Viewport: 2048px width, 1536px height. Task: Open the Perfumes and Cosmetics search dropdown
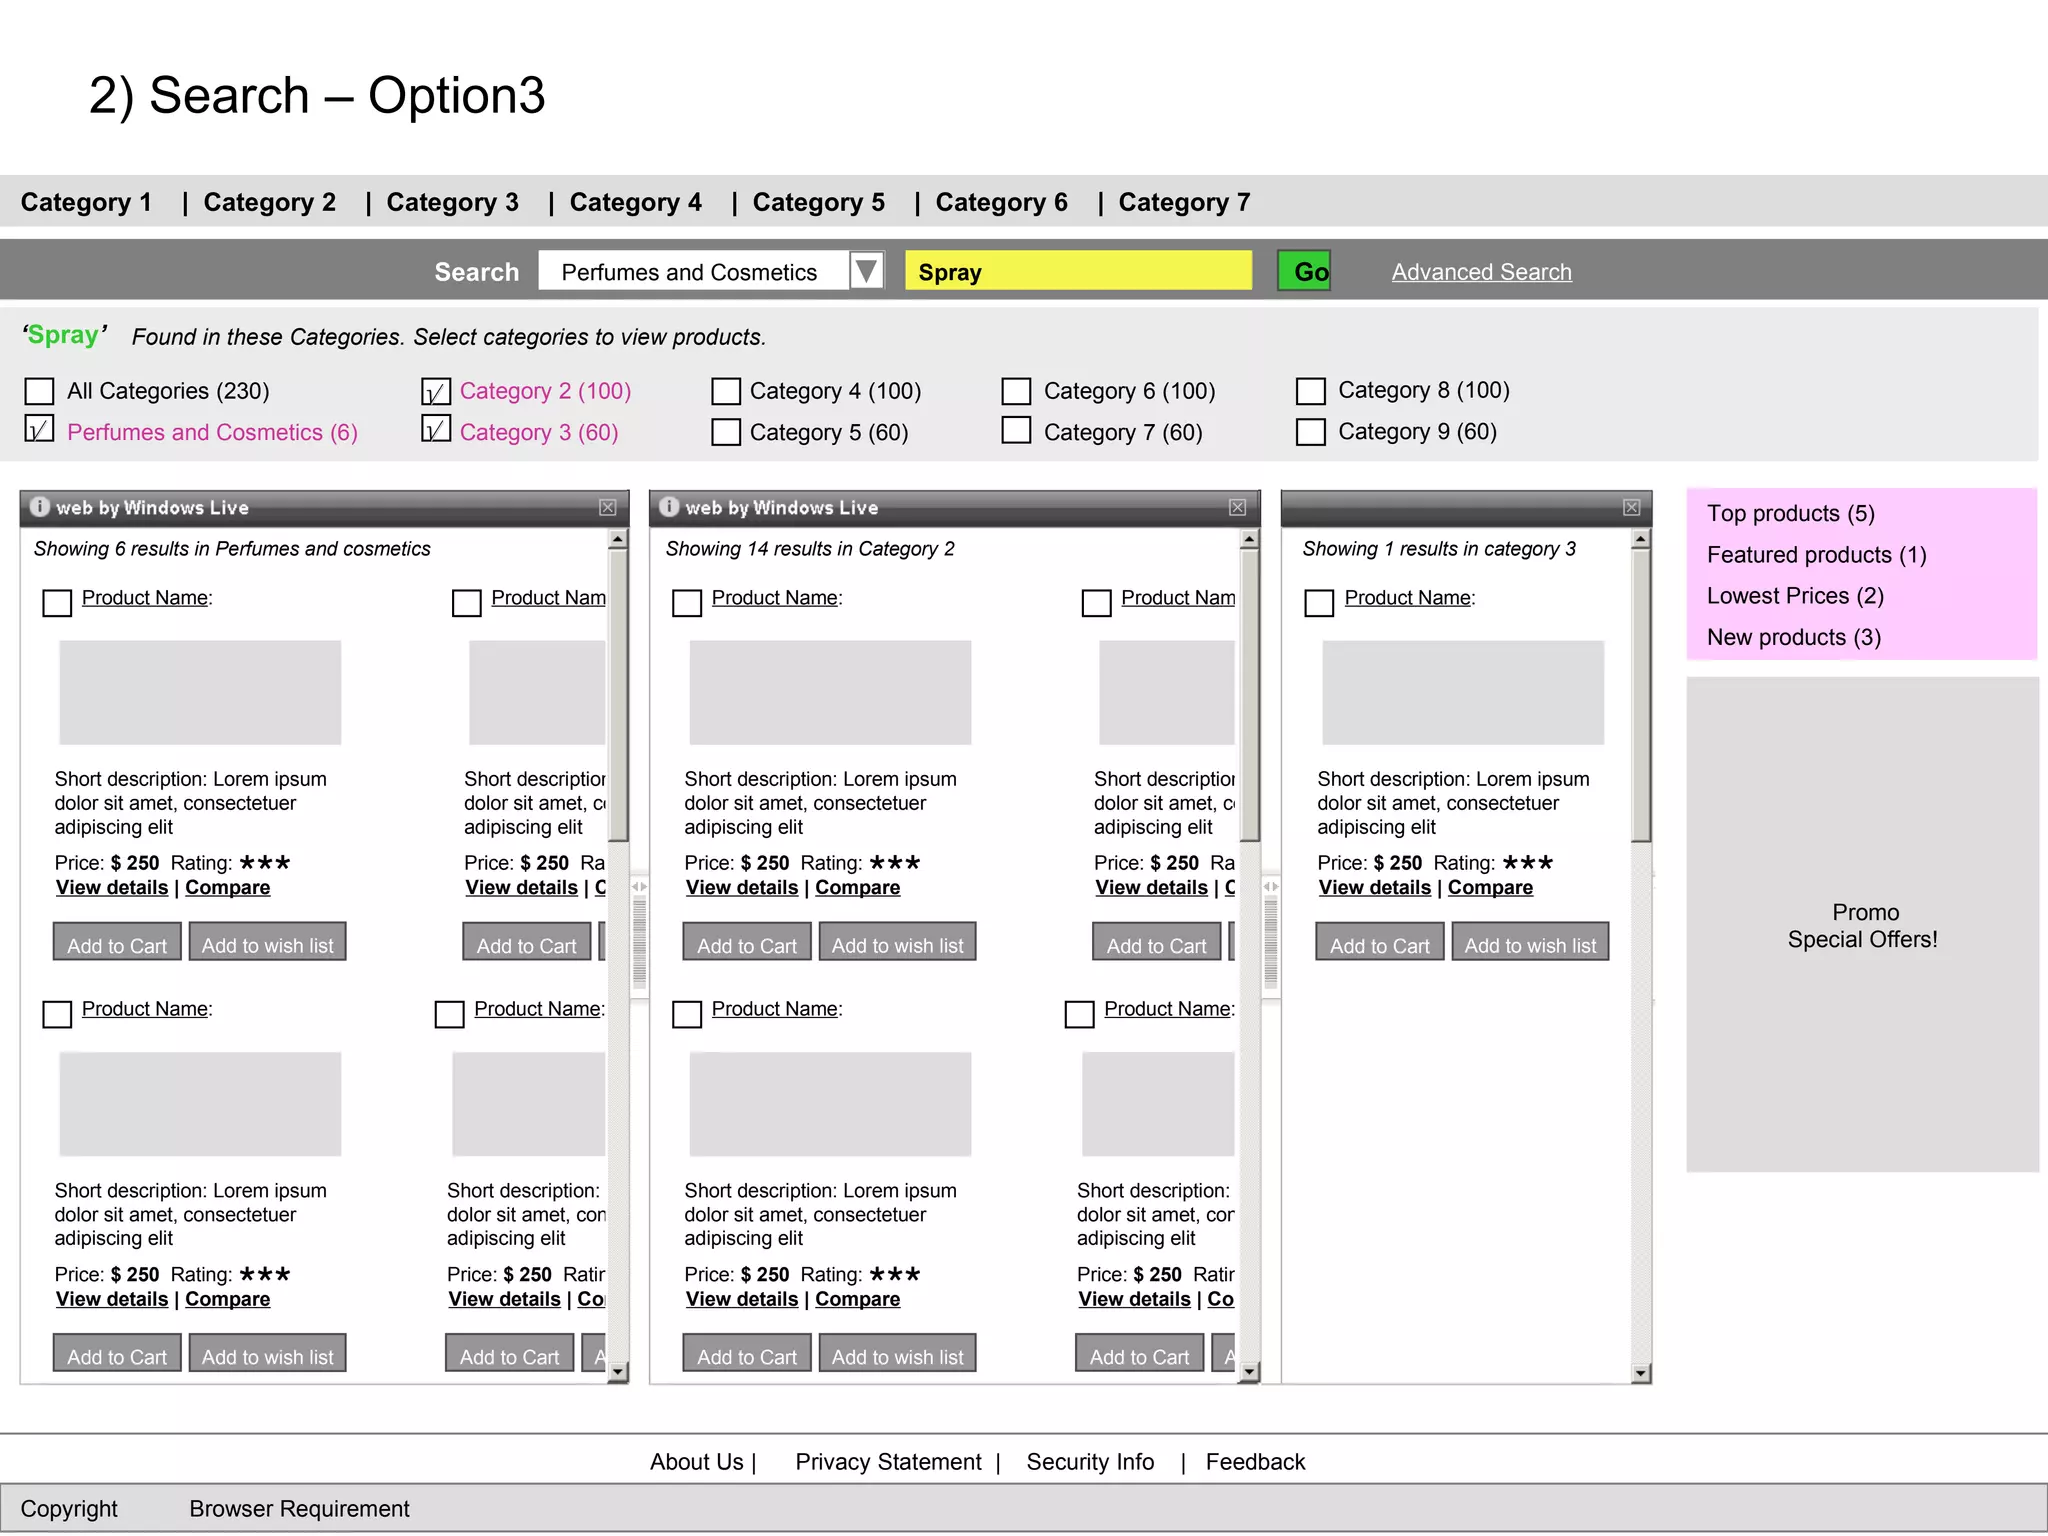[866, 271]
